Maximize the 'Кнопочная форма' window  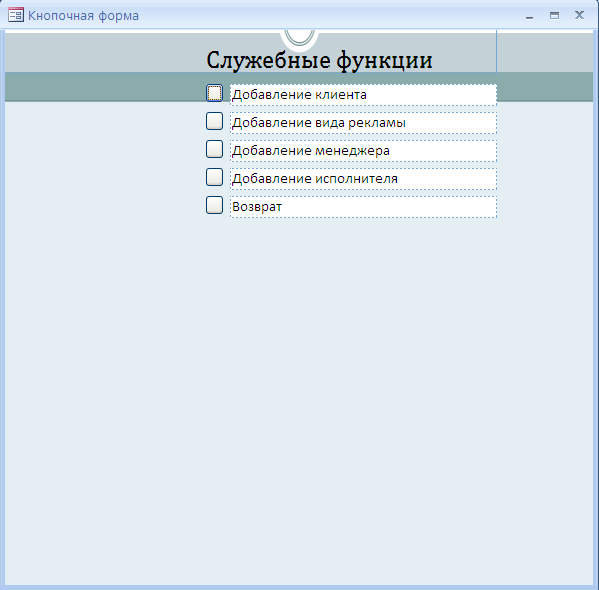(554, 15)
